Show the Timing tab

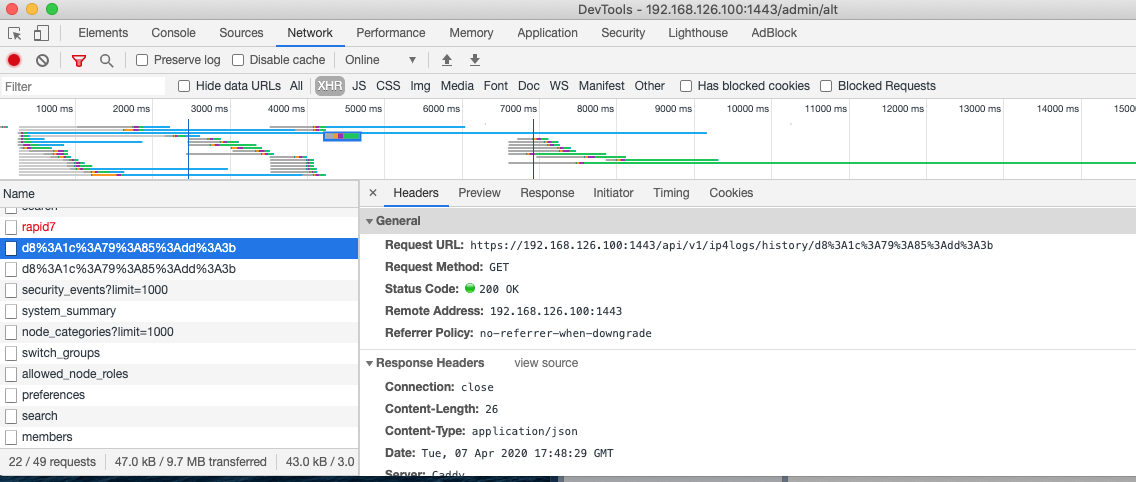(x=672, y=193)
